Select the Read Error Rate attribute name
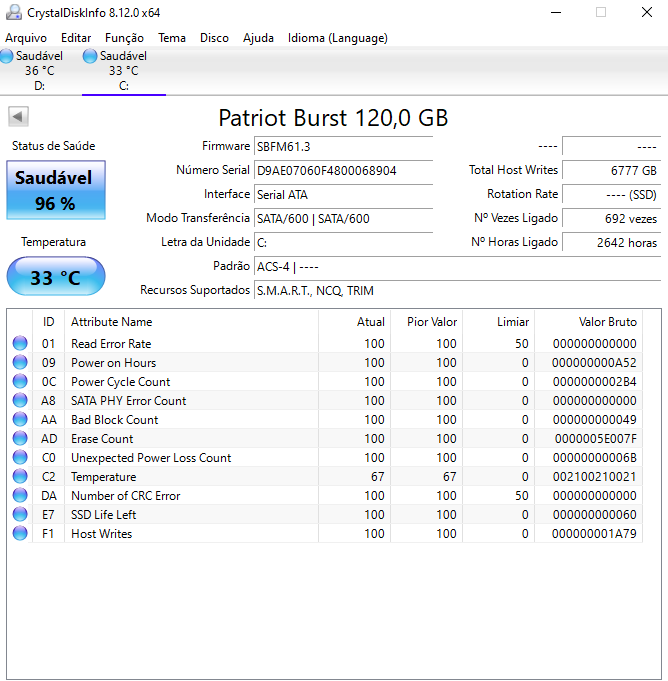The height and width of the screenshot is (681, 668). pos(111,344)
